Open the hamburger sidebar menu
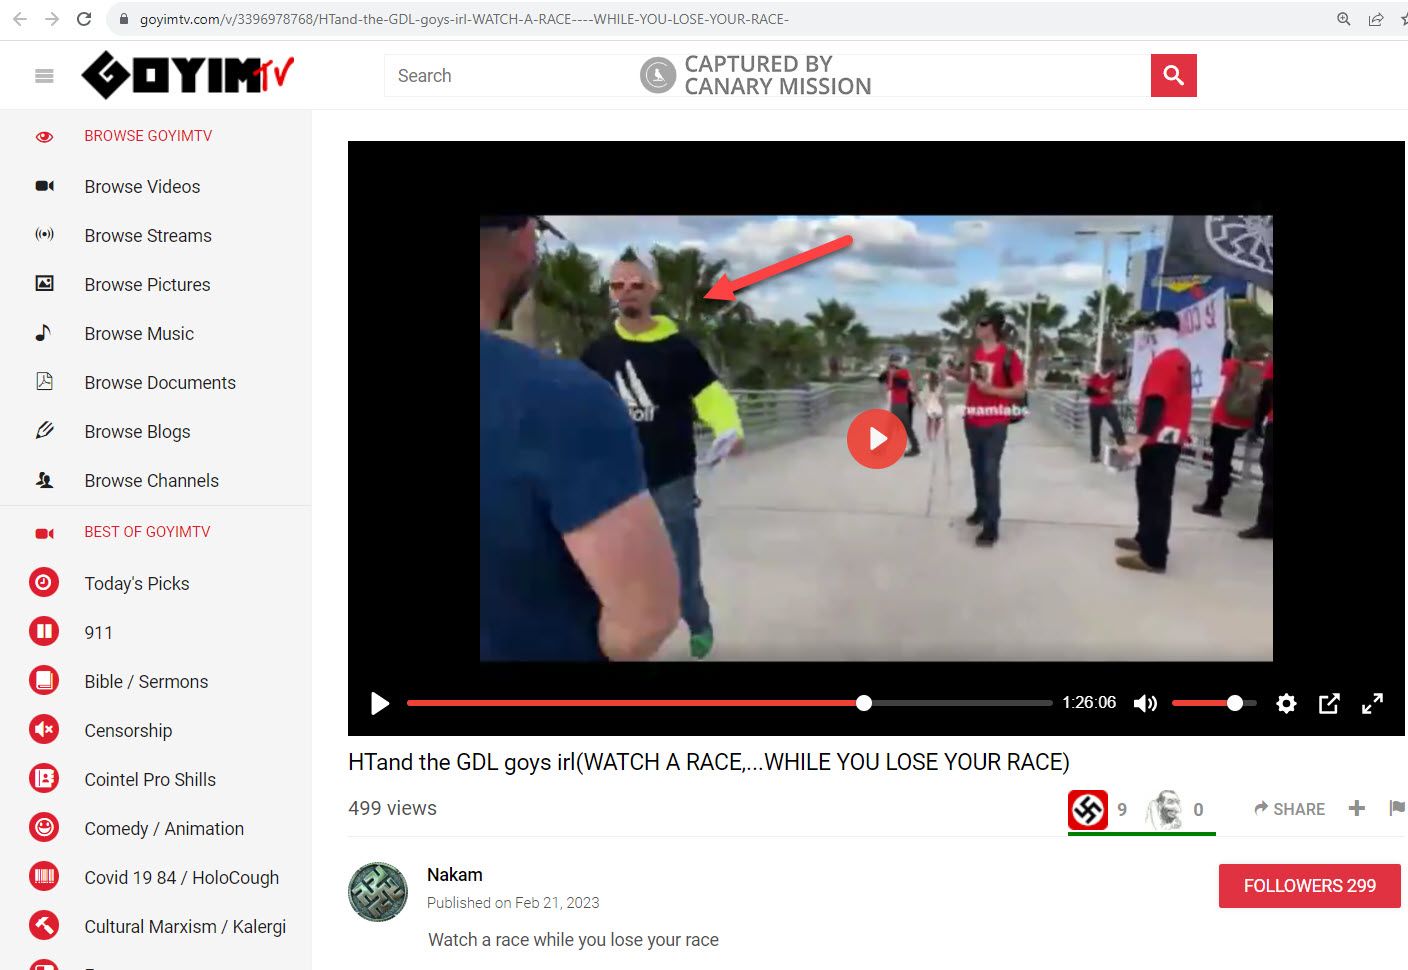Screen dimensions: 1408x970 [x=44, y=76]
